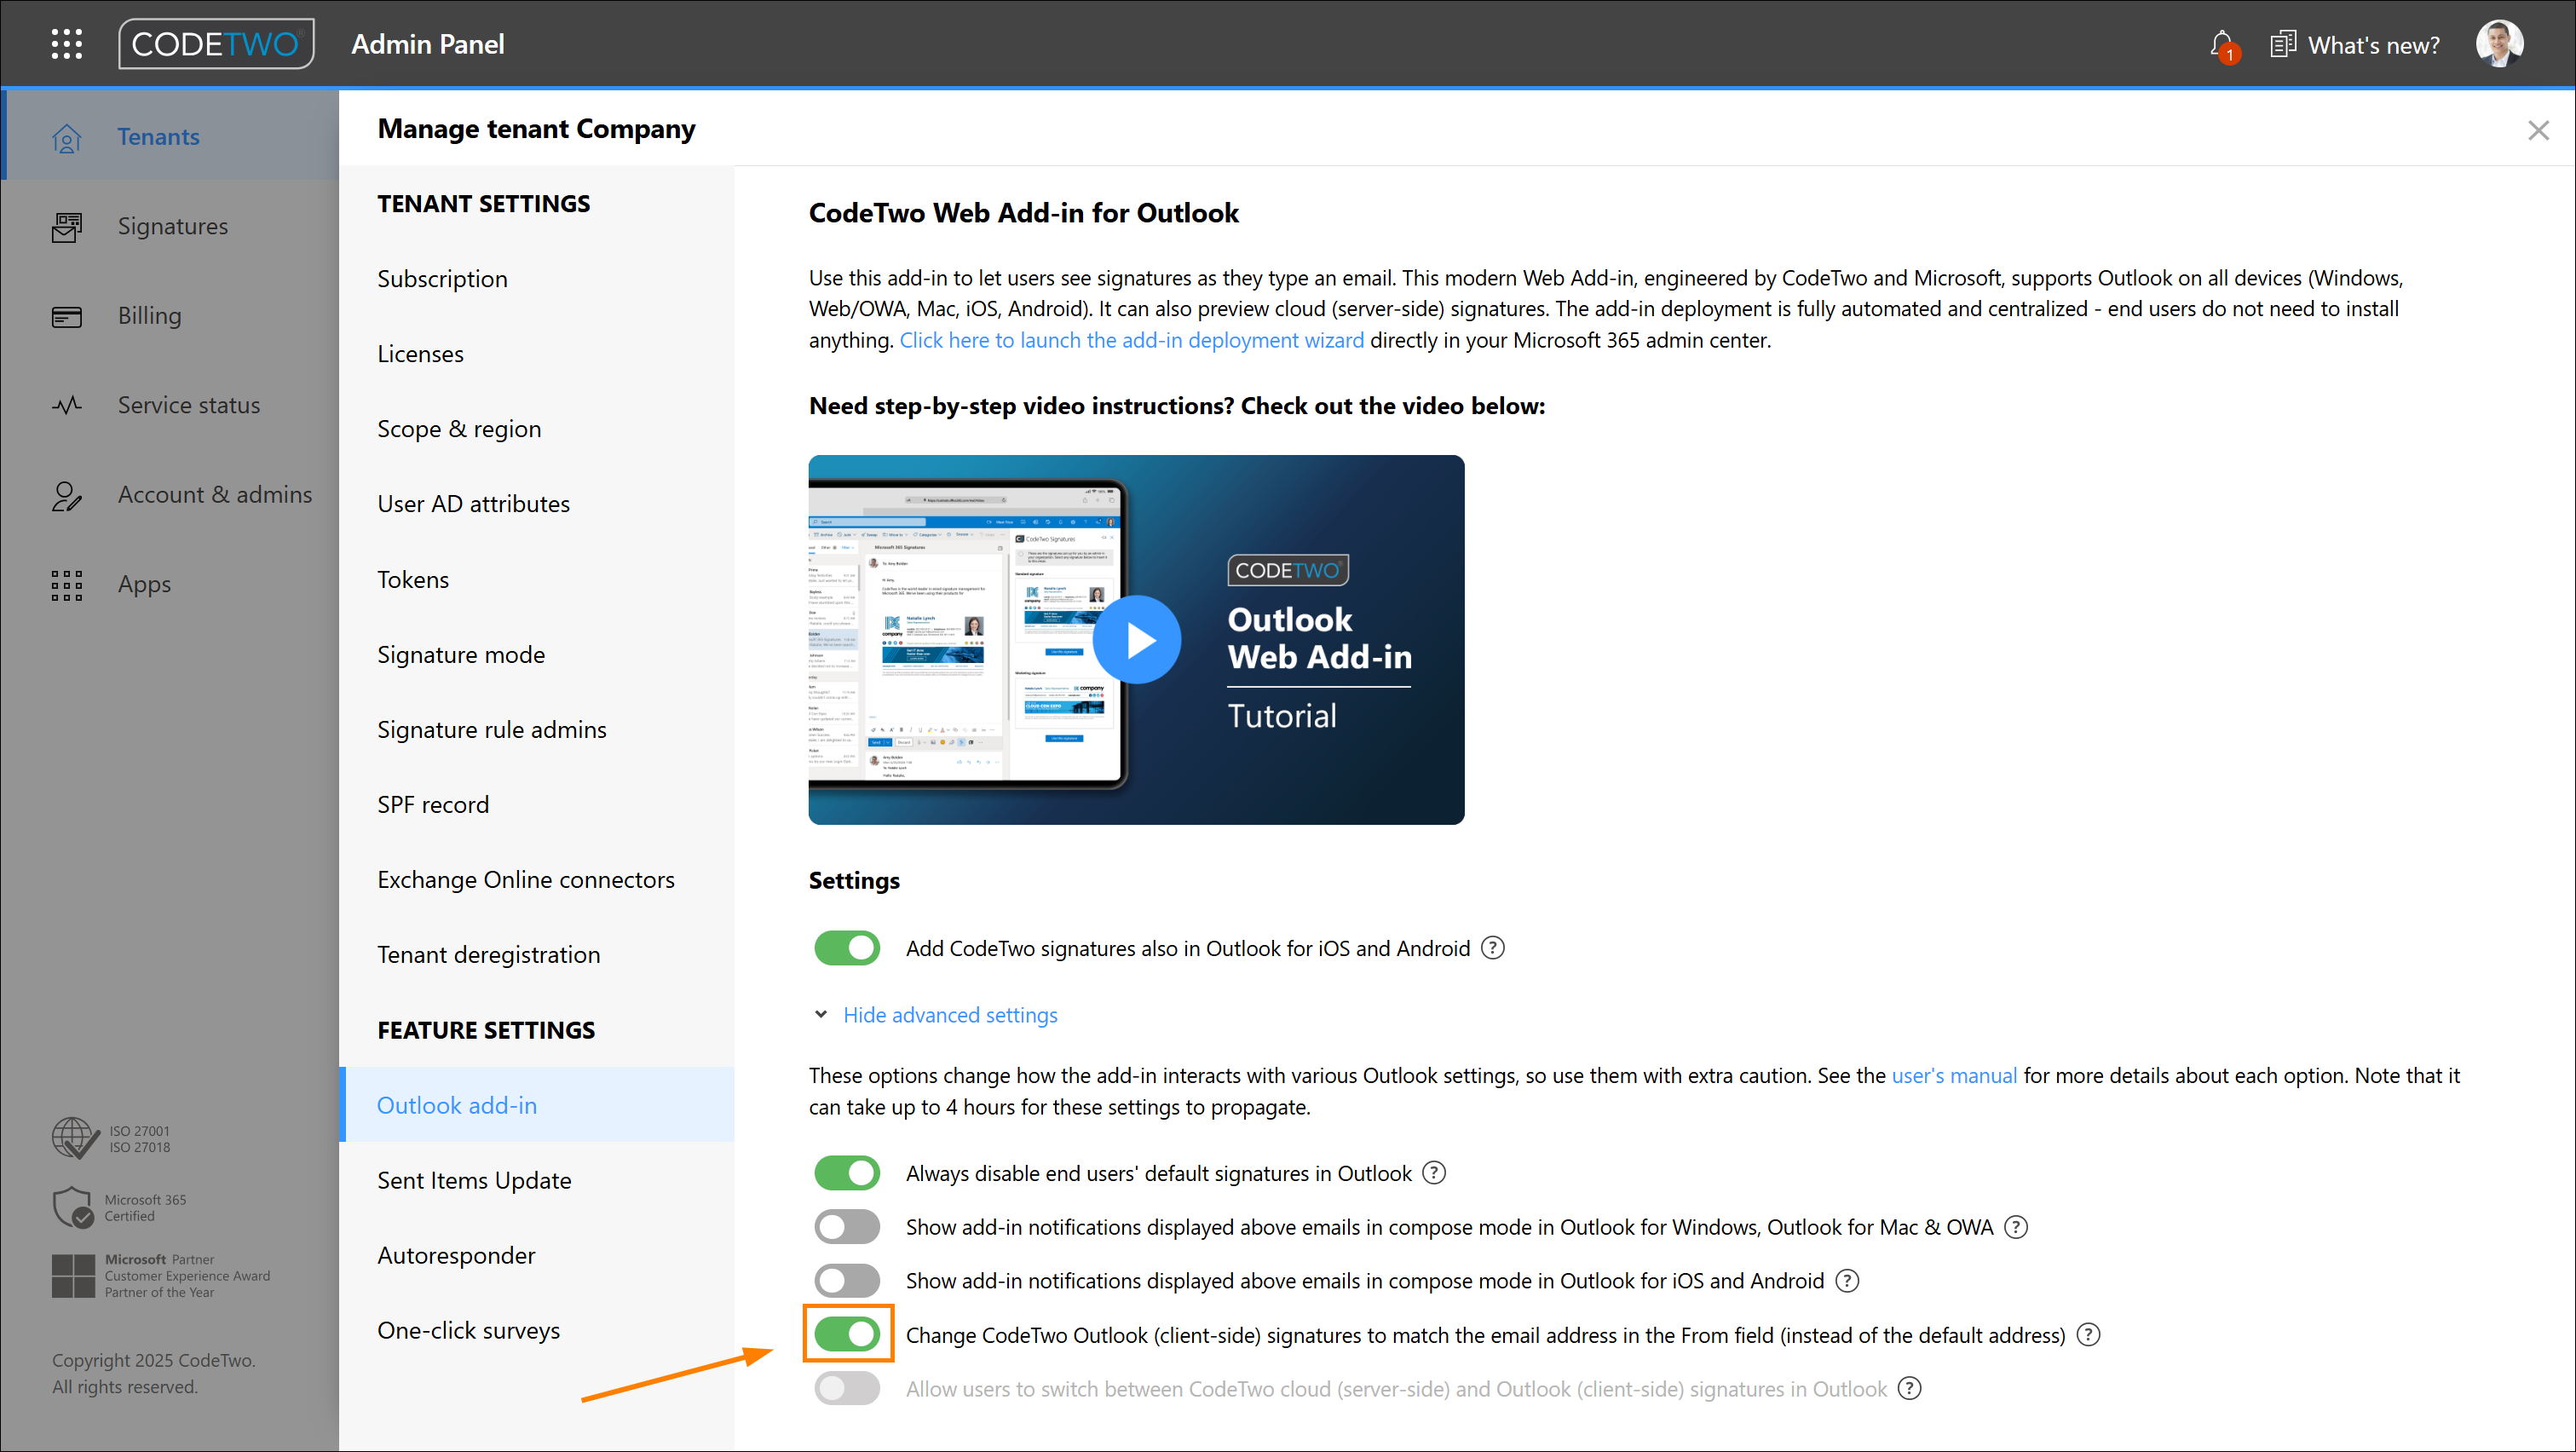Viewport: 2576px width, 1452px height.
Task: Toggle signatures in Outlook for iOS and Android
Action: (x=847, y=947)
